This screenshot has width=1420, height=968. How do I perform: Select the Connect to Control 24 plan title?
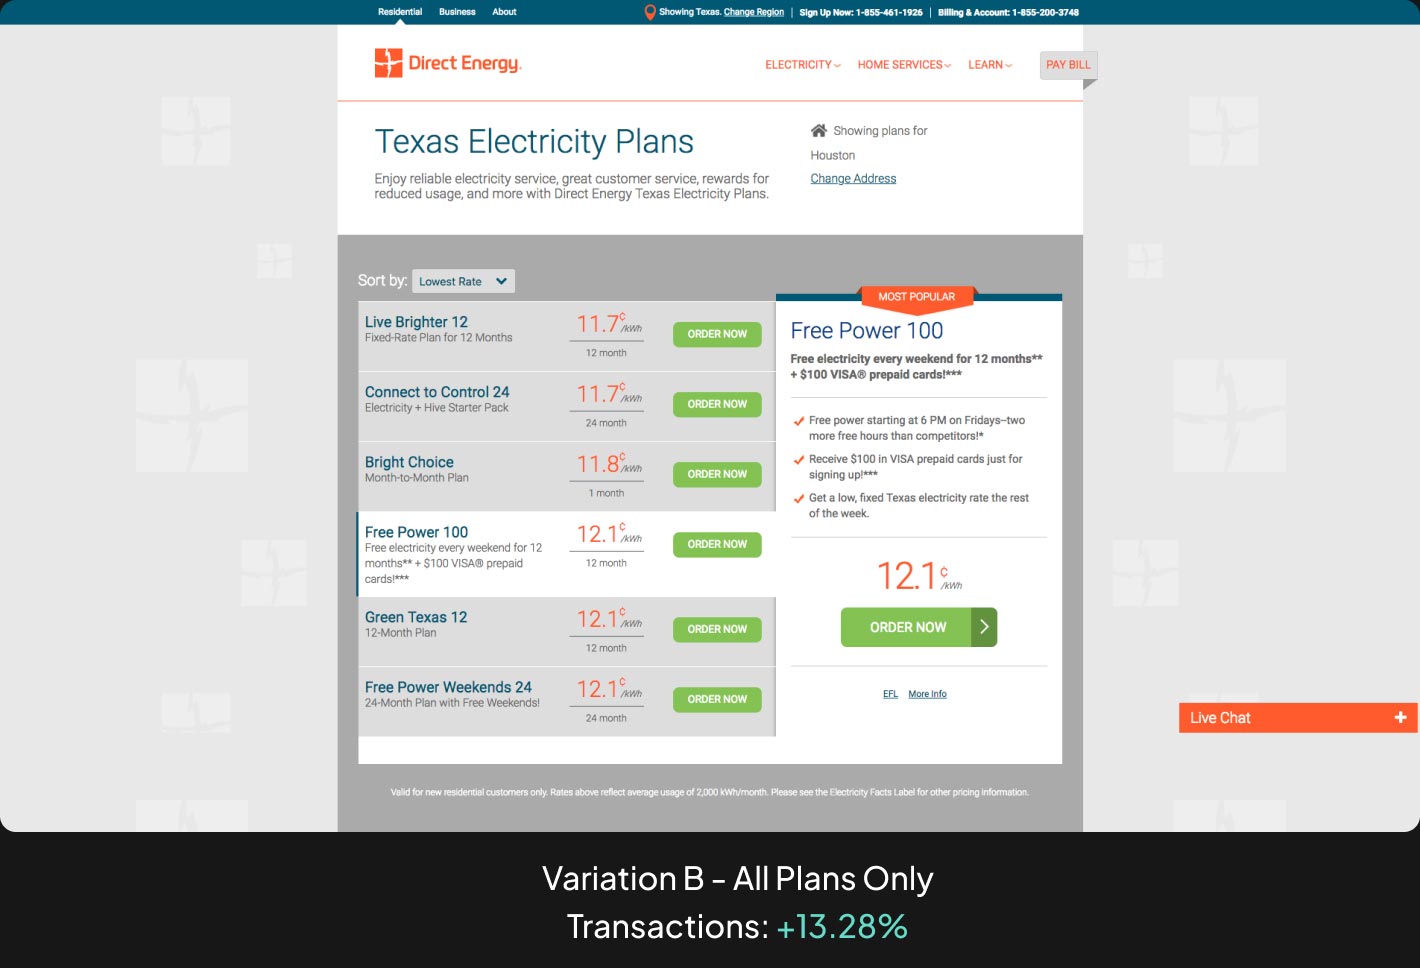(x=437, y=392)
